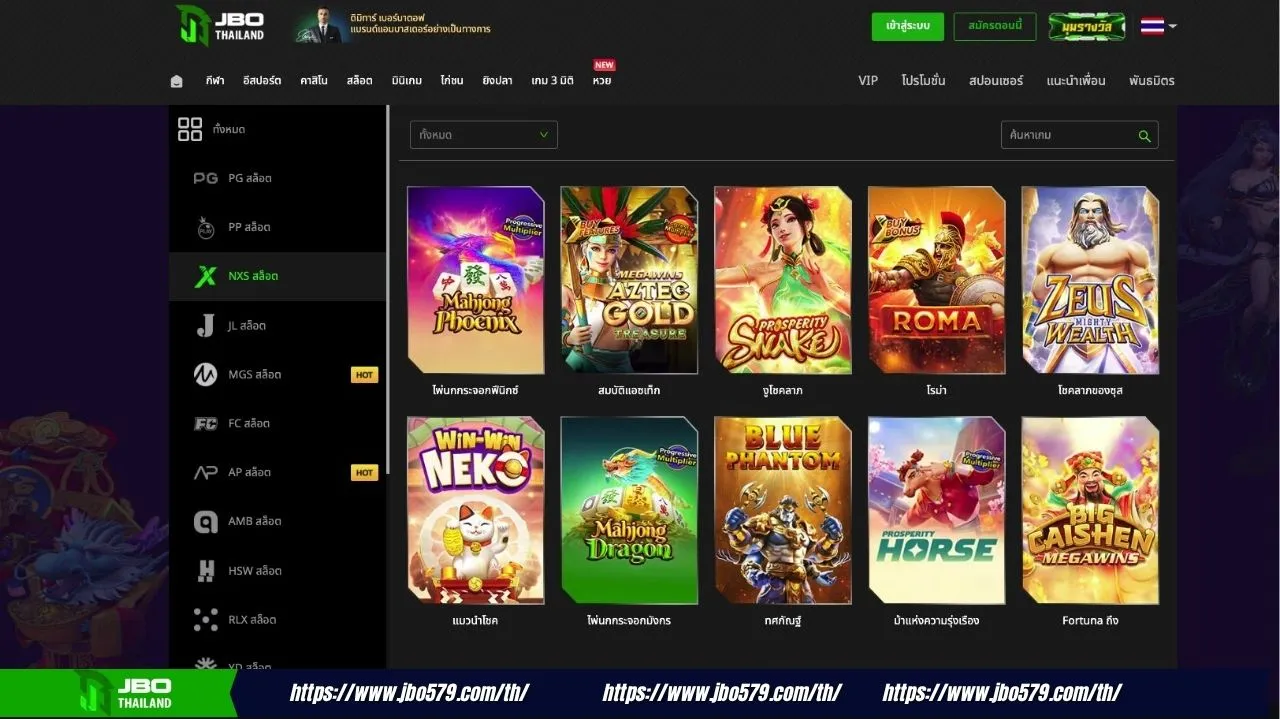Open the มินิเกม menu item
Image resolution: width=1280 pixels, height=719 pixels.
(407, 81)
